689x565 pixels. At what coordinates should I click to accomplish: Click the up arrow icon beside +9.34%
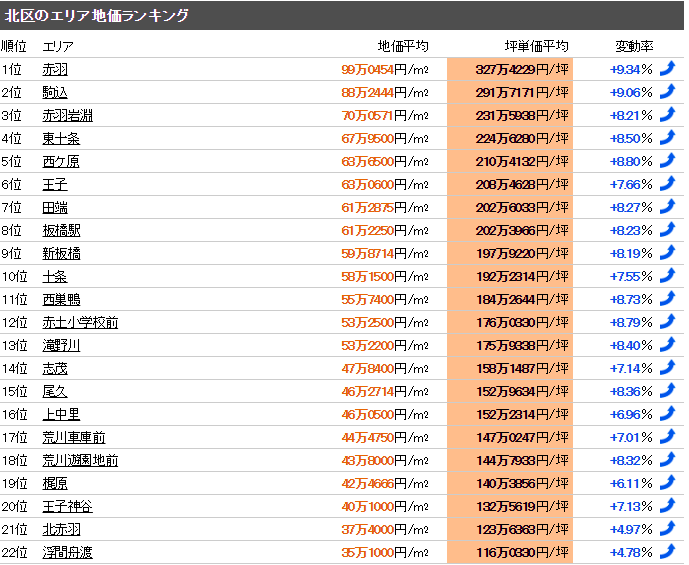(667, 69)
